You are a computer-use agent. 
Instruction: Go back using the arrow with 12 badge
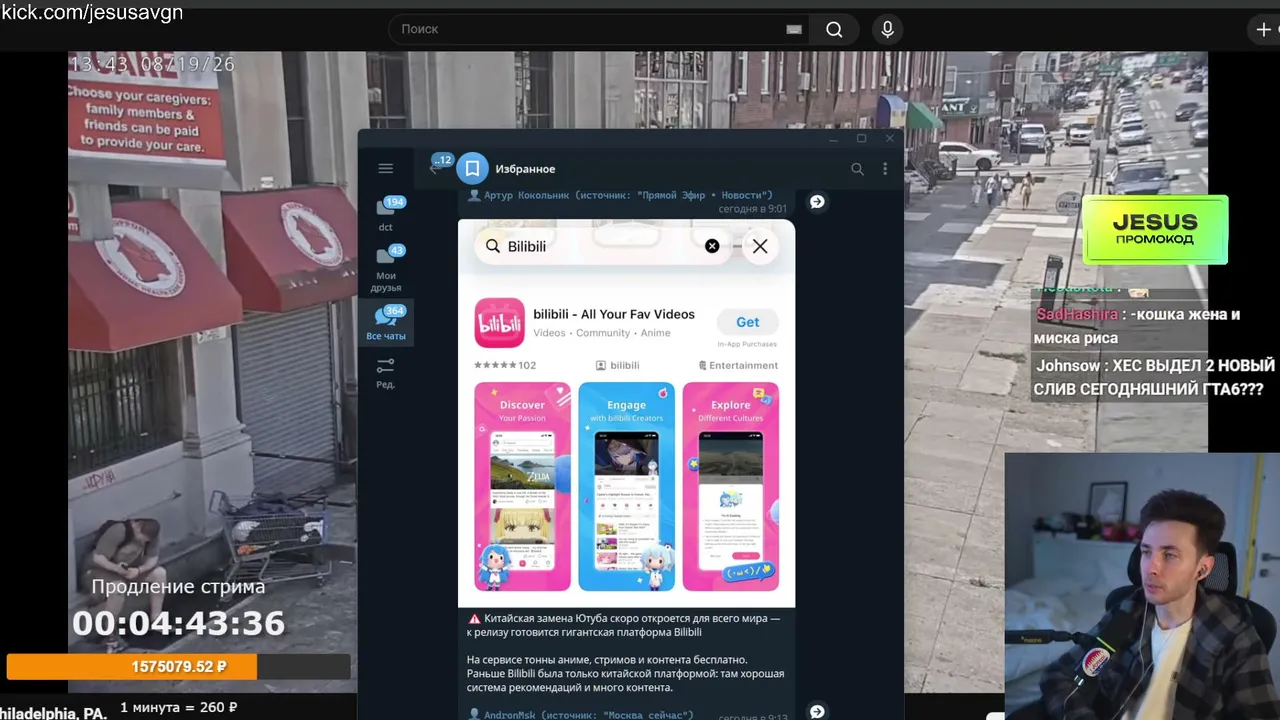point(437,167)
